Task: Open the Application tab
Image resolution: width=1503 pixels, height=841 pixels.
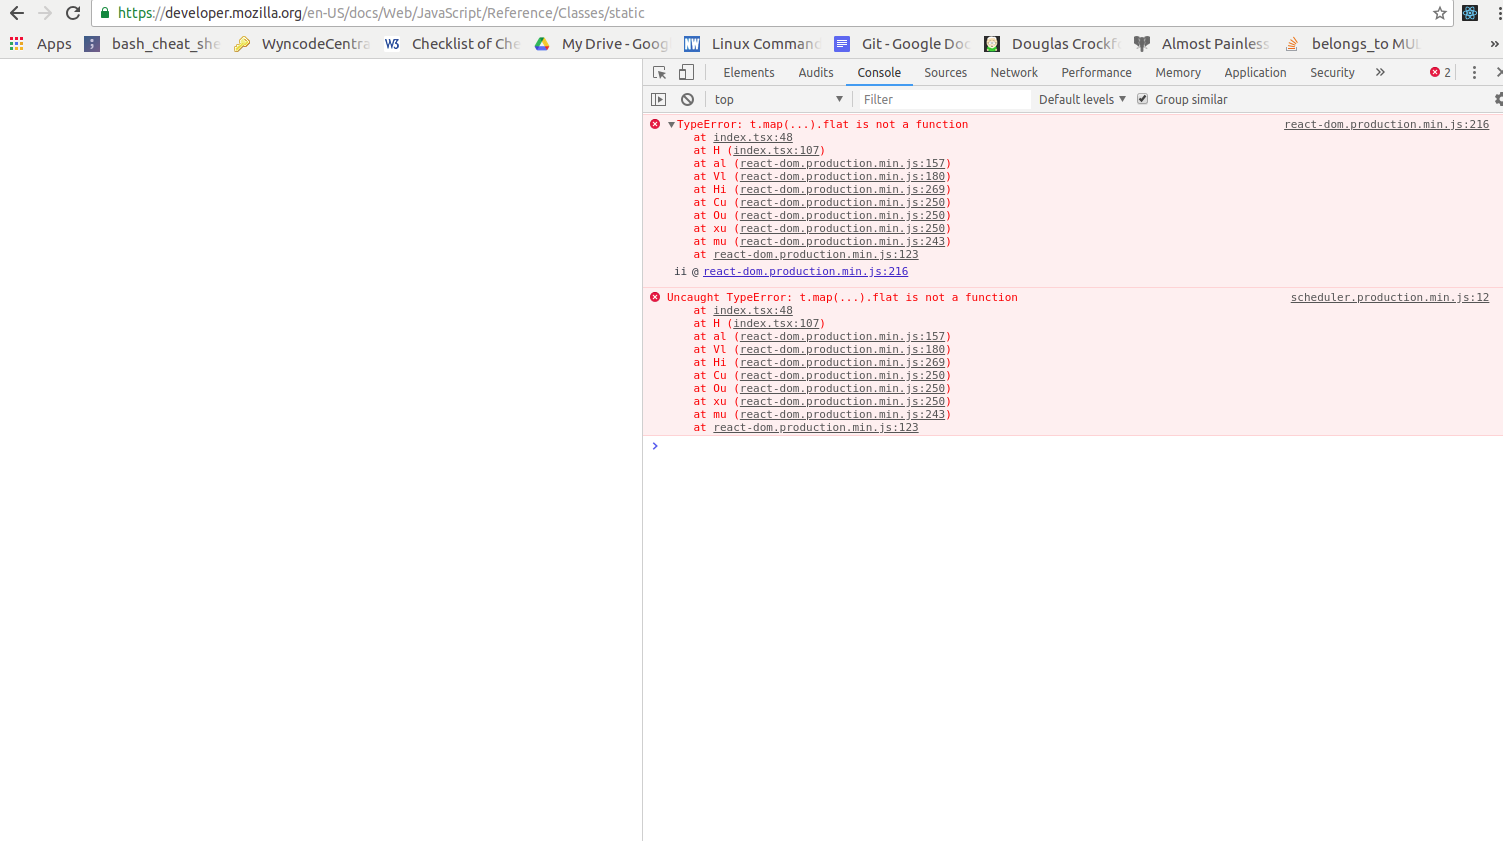Action: (1255, 72)
